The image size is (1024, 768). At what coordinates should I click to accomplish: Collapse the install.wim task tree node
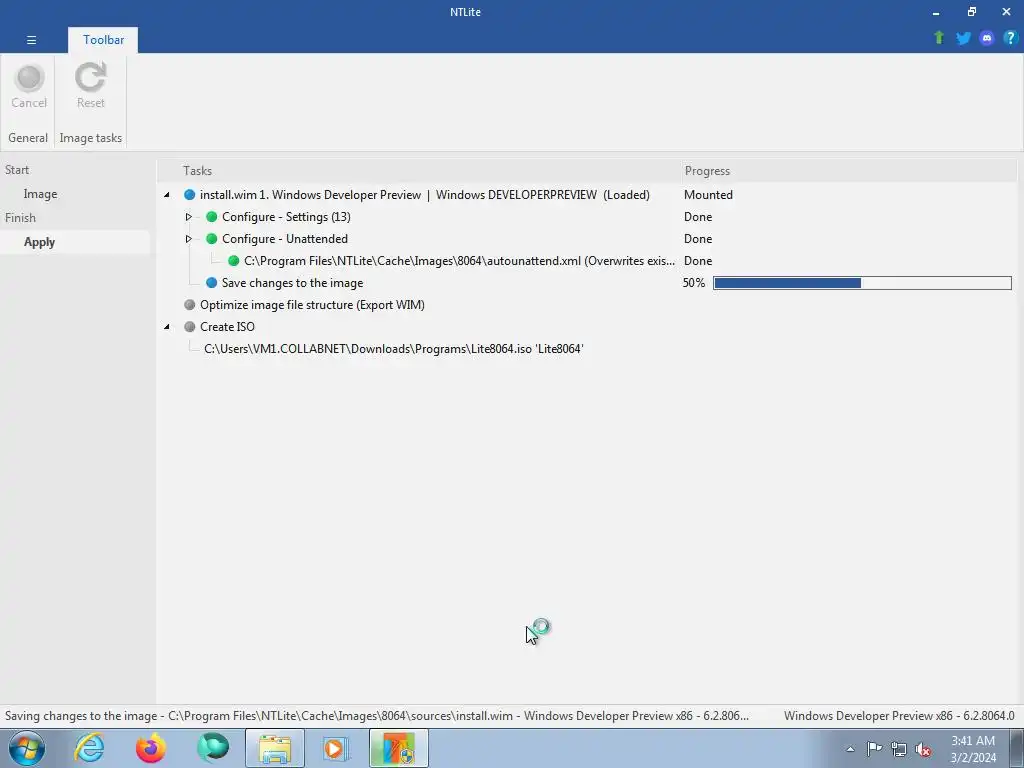pos(167,195)
